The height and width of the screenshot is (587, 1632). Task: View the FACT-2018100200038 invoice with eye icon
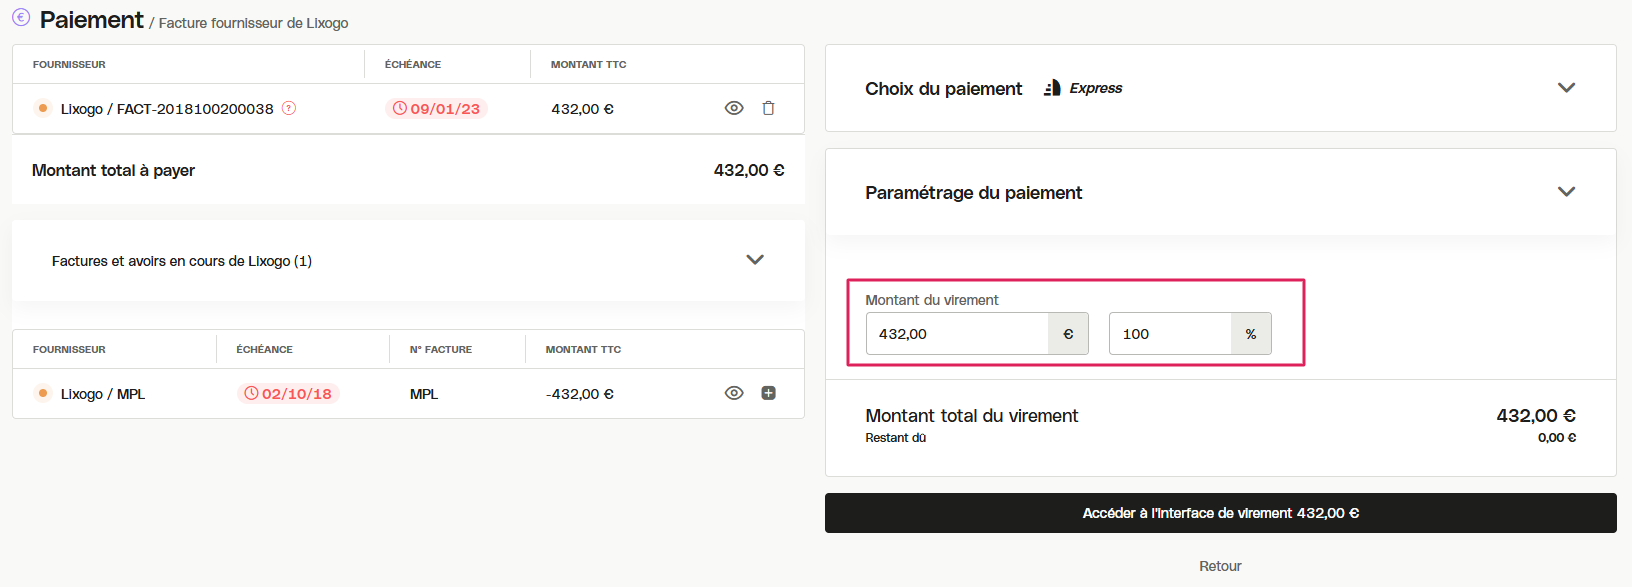coord(734,108)
